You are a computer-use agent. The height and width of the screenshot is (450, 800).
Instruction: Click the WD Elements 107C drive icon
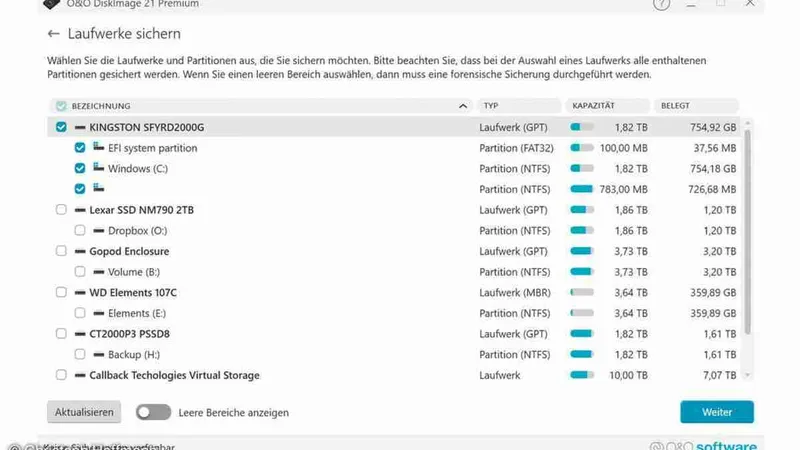tap(80, 292)
